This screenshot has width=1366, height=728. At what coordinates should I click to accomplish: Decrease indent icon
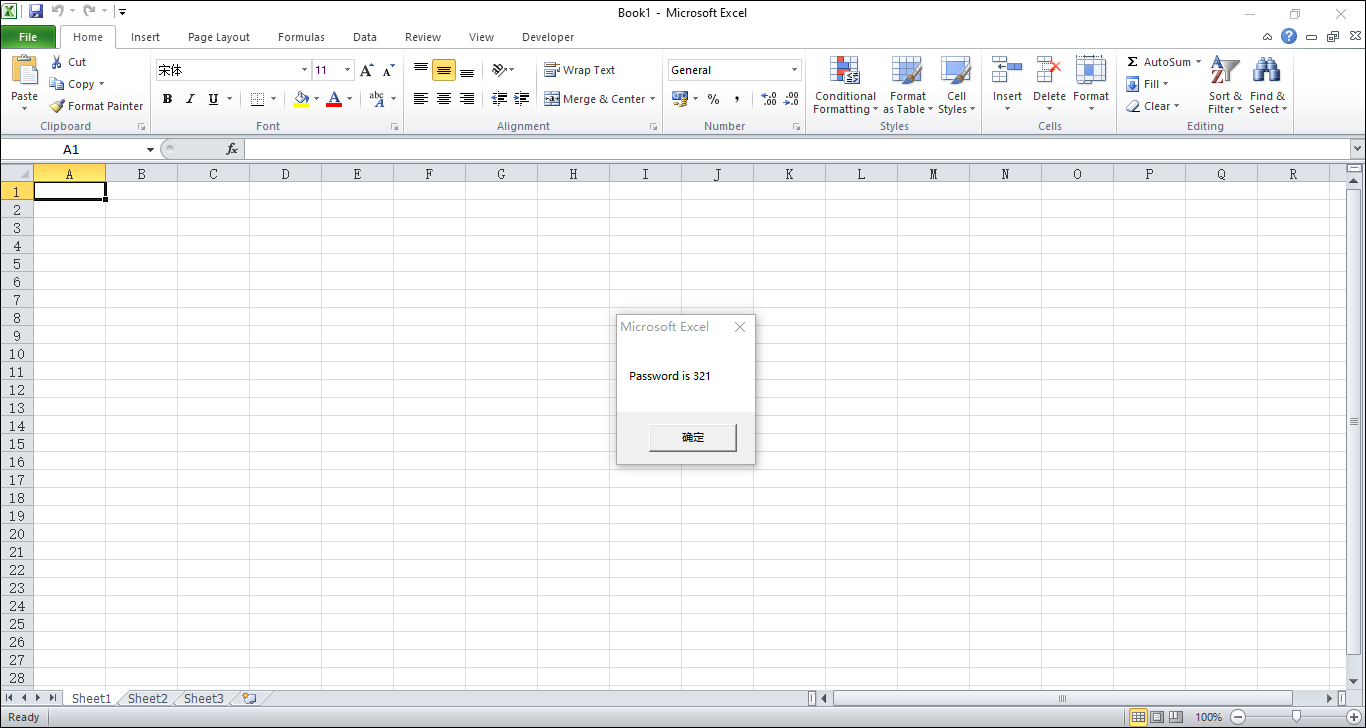pyautogui.click(x=499, y=99)
